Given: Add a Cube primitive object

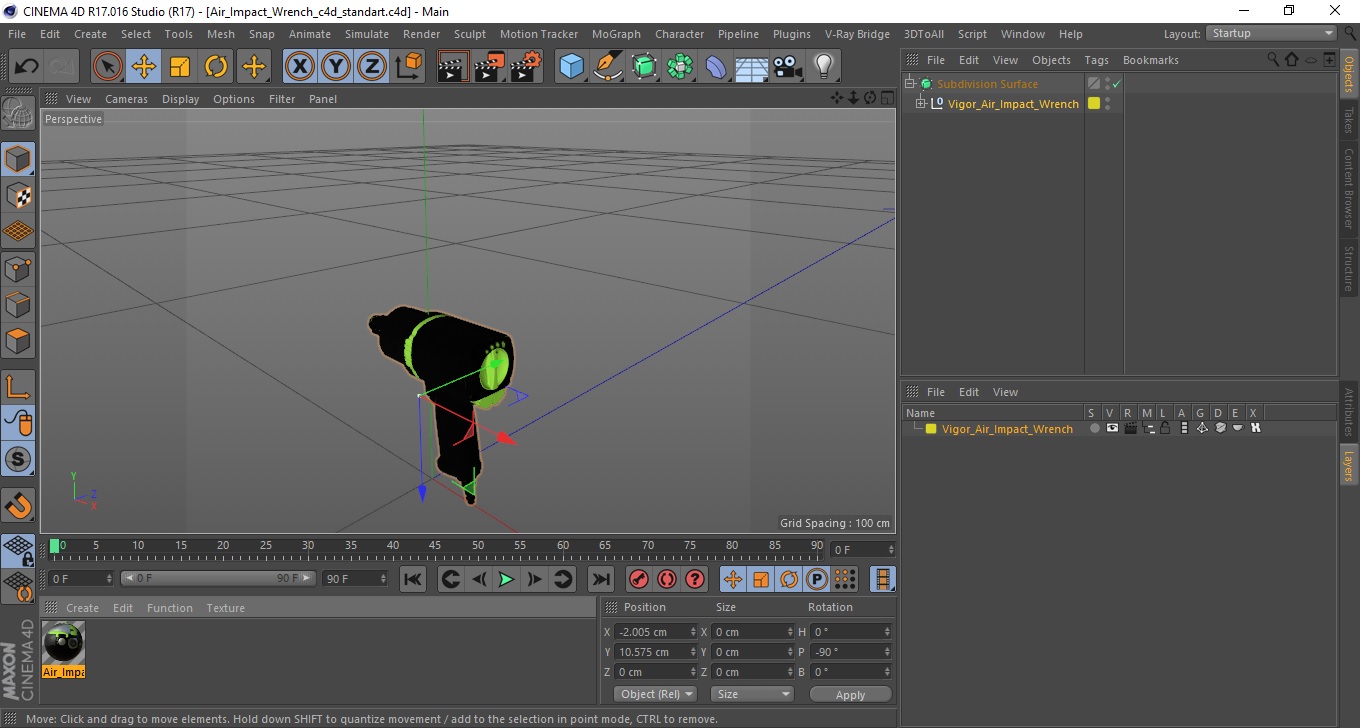Looking at the screenshot, I should [572, 67].
